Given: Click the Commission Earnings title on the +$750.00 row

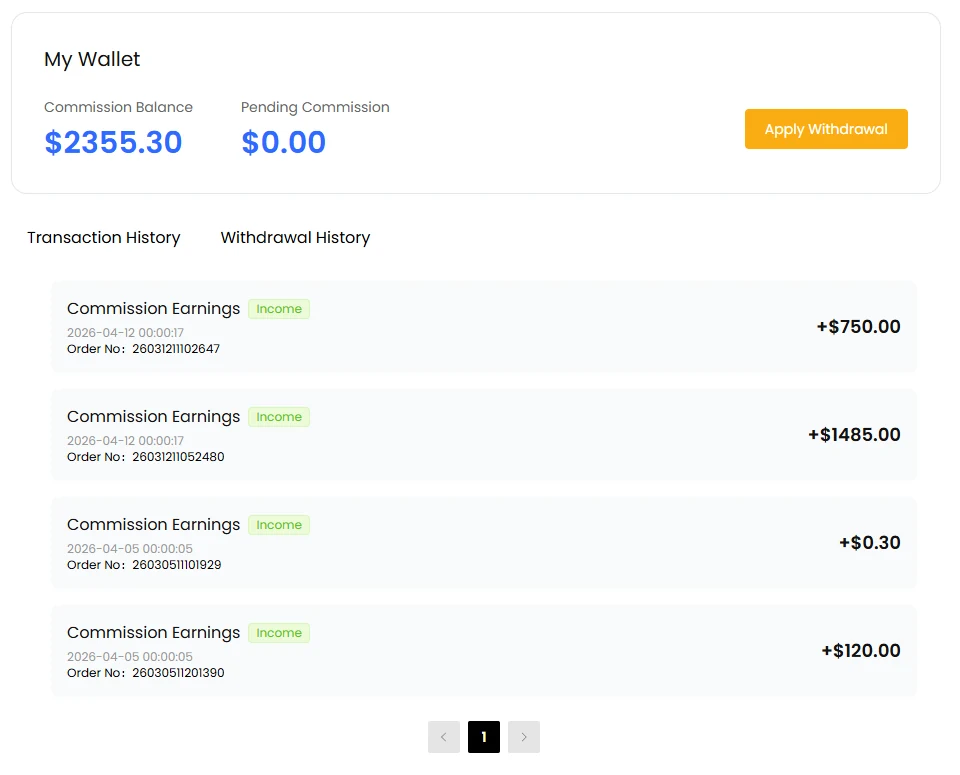Looking at the screenshot, I should point(153,309).
